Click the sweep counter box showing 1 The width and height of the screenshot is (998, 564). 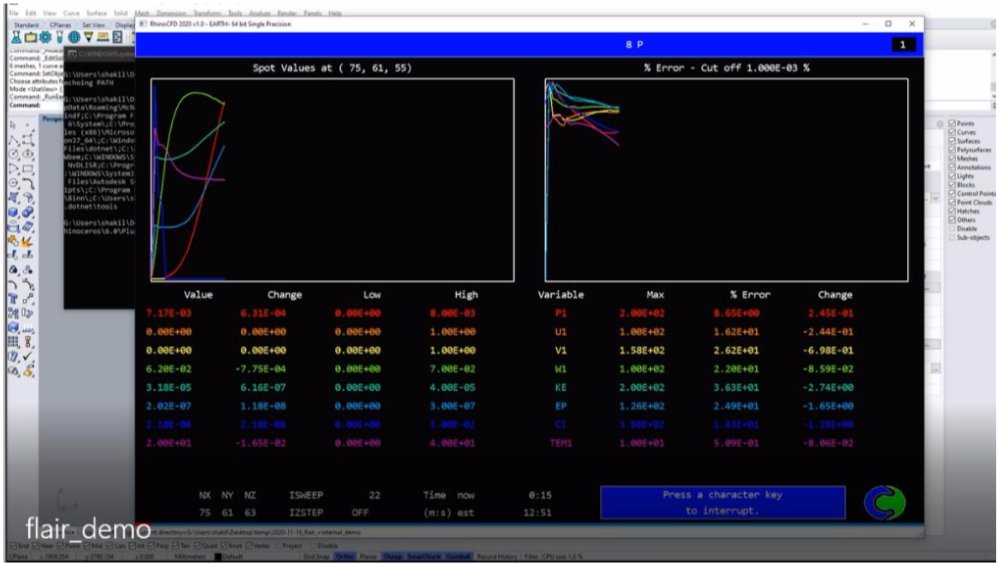903,45
